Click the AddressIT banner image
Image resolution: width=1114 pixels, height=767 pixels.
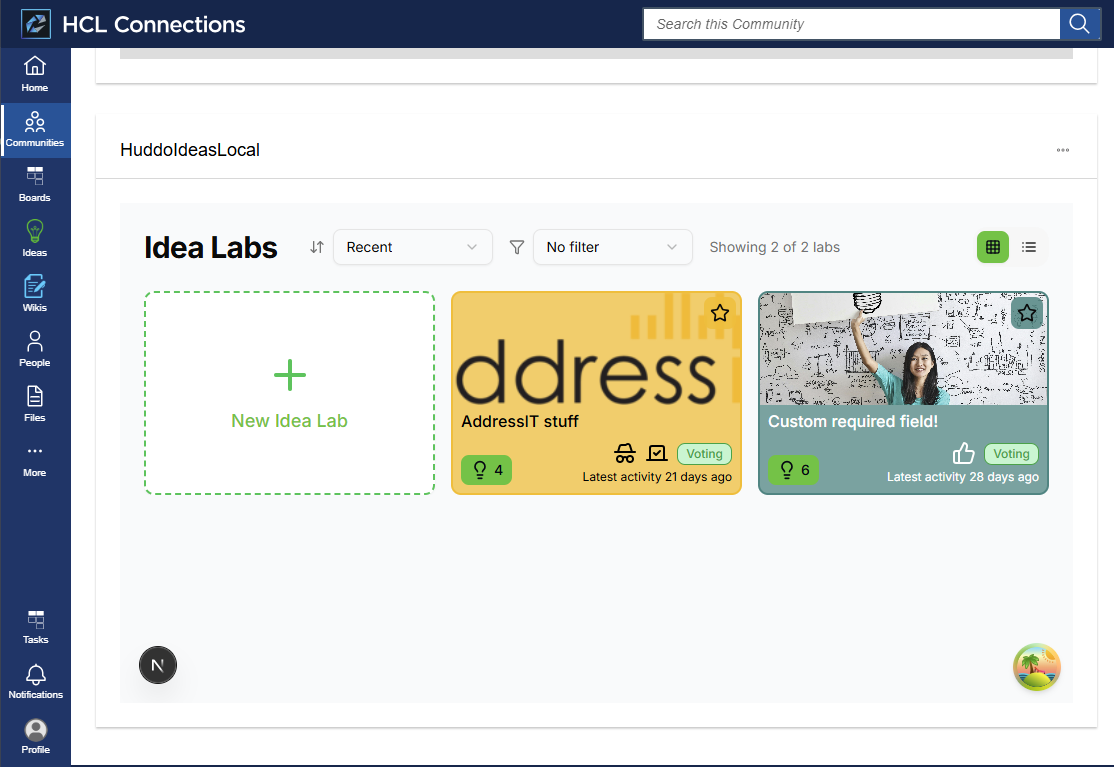click(596, 349)
